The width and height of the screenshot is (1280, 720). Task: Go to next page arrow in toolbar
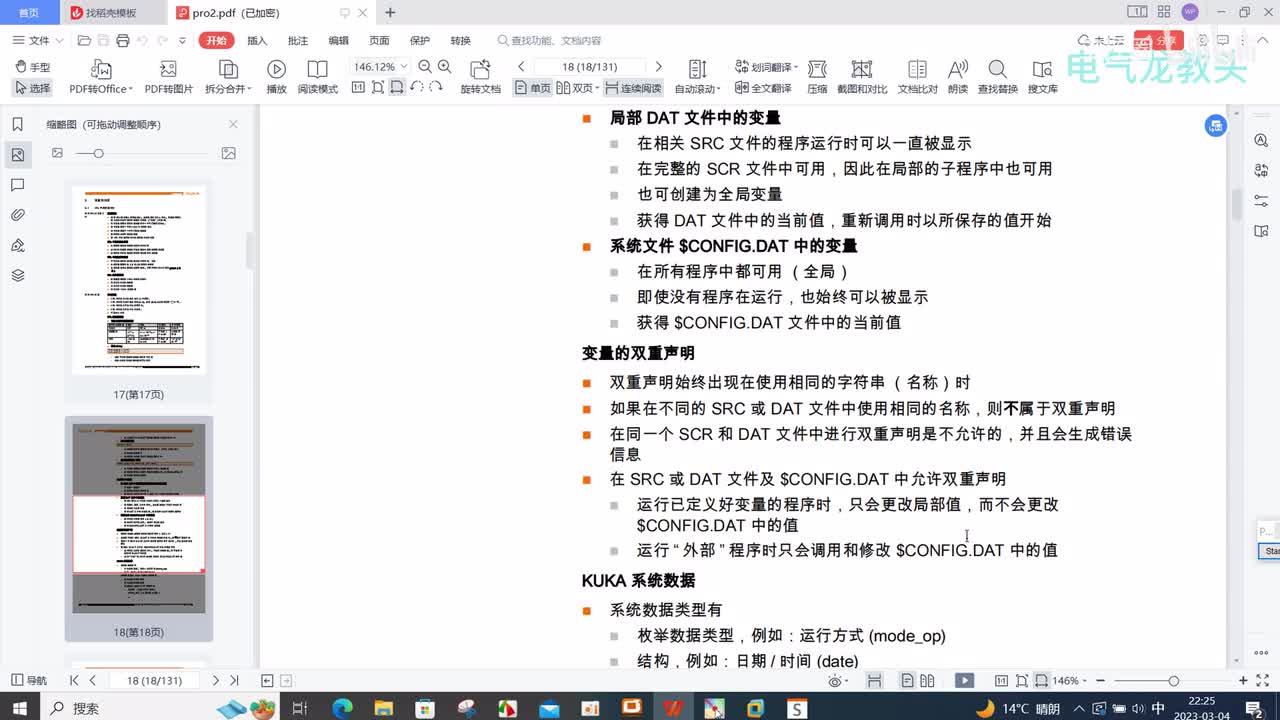(x=658, y=67)
